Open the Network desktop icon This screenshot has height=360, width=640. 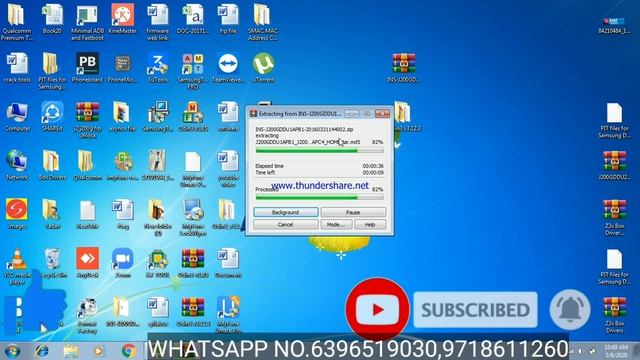click(x=17, y=165)
